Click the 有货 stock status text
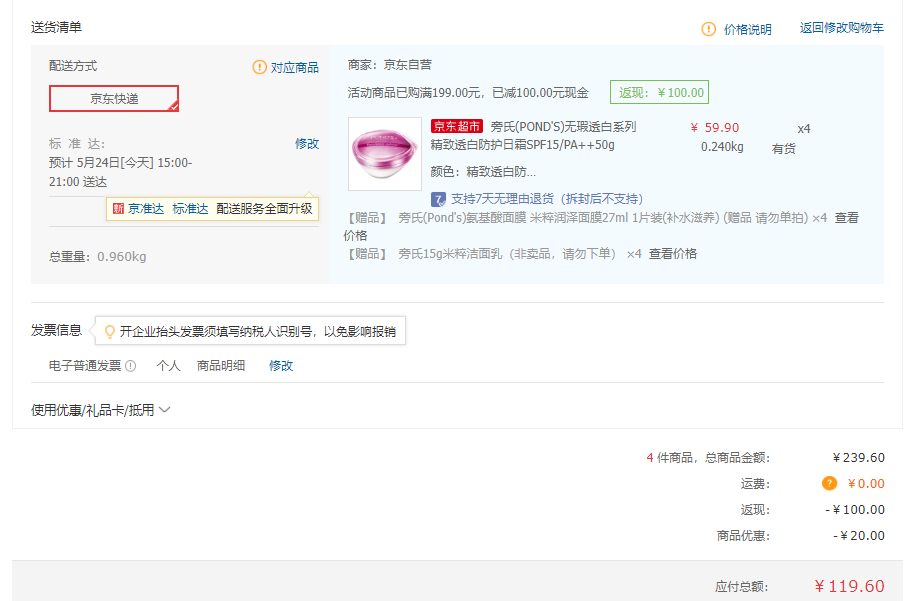The height and width of the screenshot is (601, 913). point(784,149)
